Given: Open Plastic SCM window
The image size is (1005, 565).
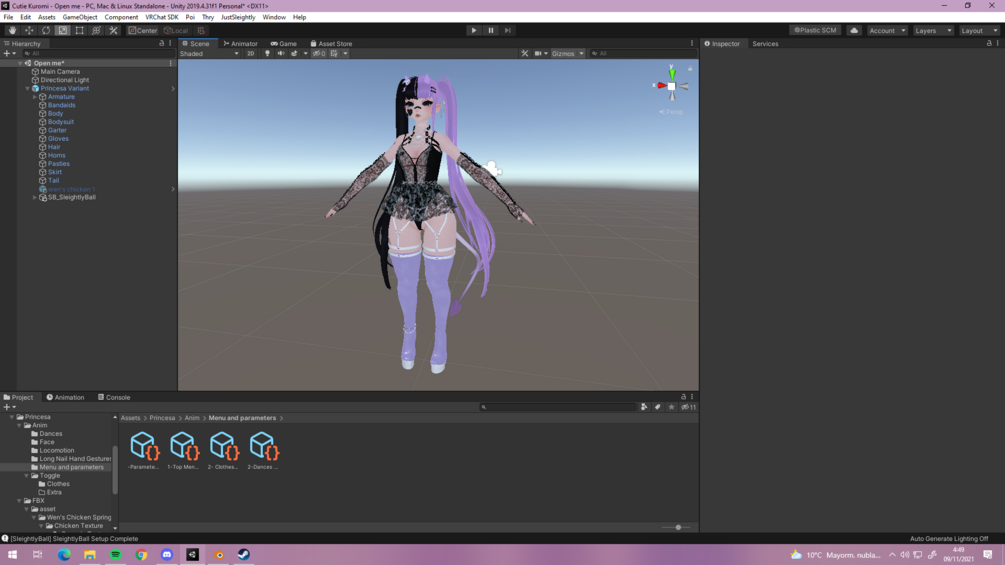Looking at the screenshot, I should click(x=815, y=30).
